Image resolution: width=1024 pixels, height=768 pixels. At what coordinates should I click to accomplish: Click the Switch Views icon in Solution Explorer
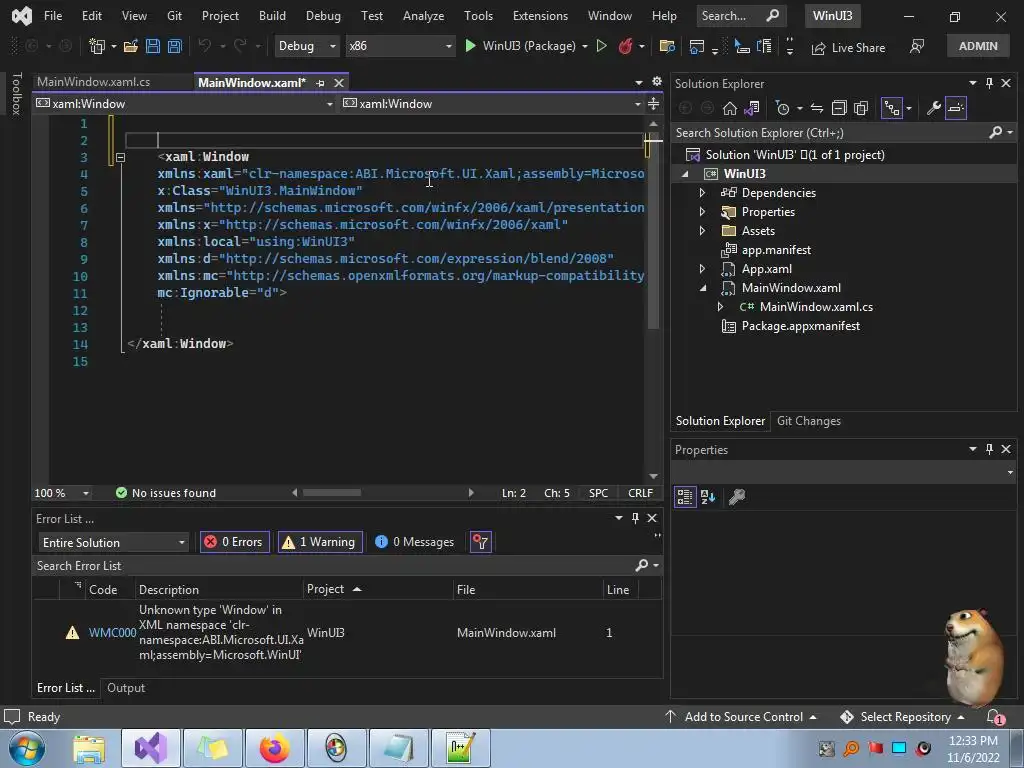(x=752, y=108)
